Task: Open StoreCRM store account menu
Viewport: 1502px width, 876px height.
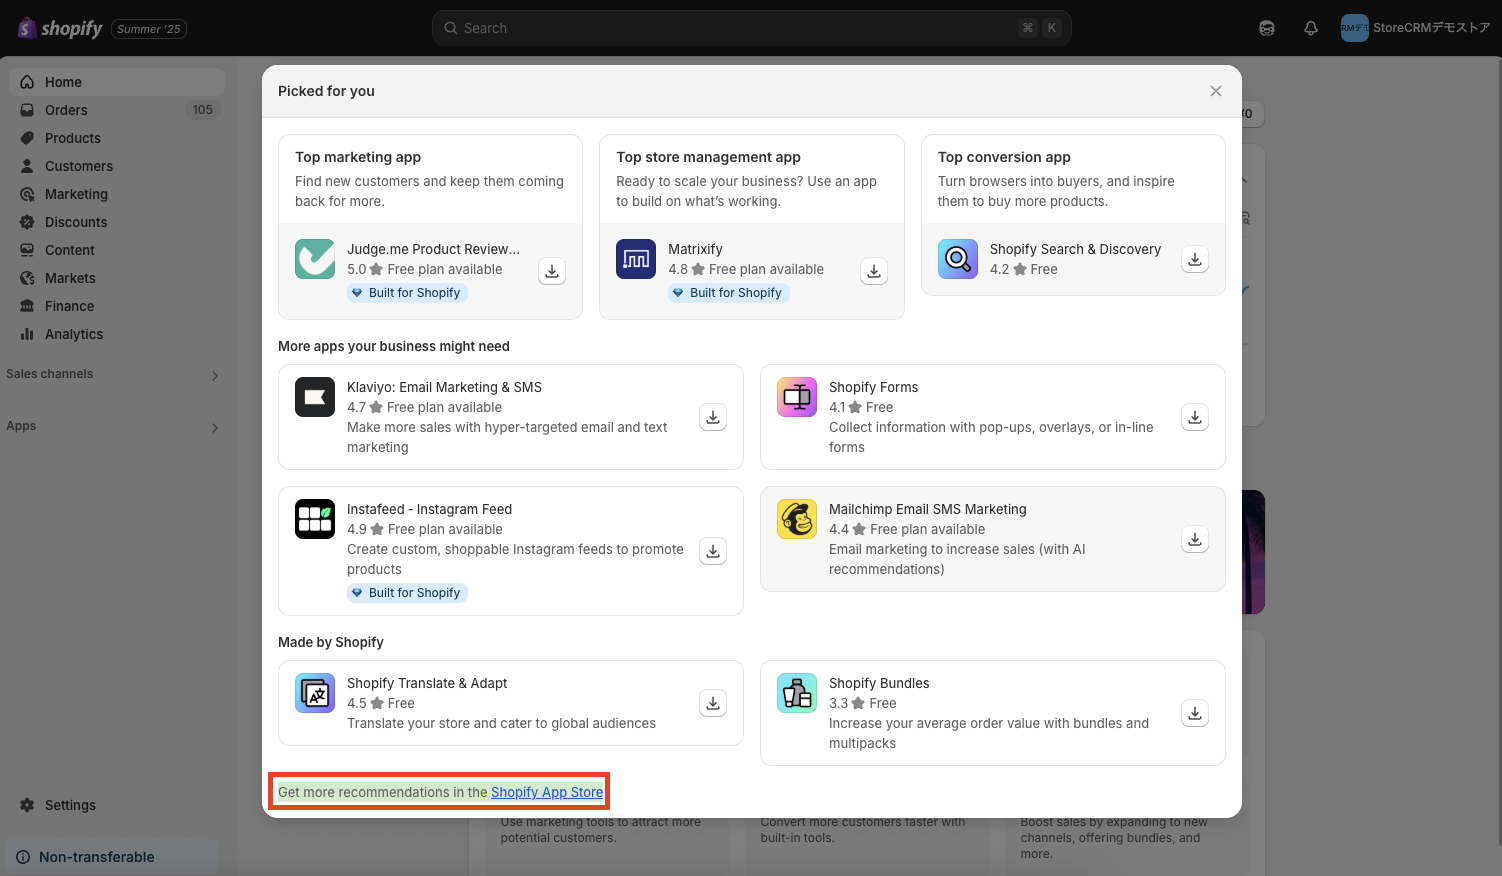Action: tap(1416, 28)
